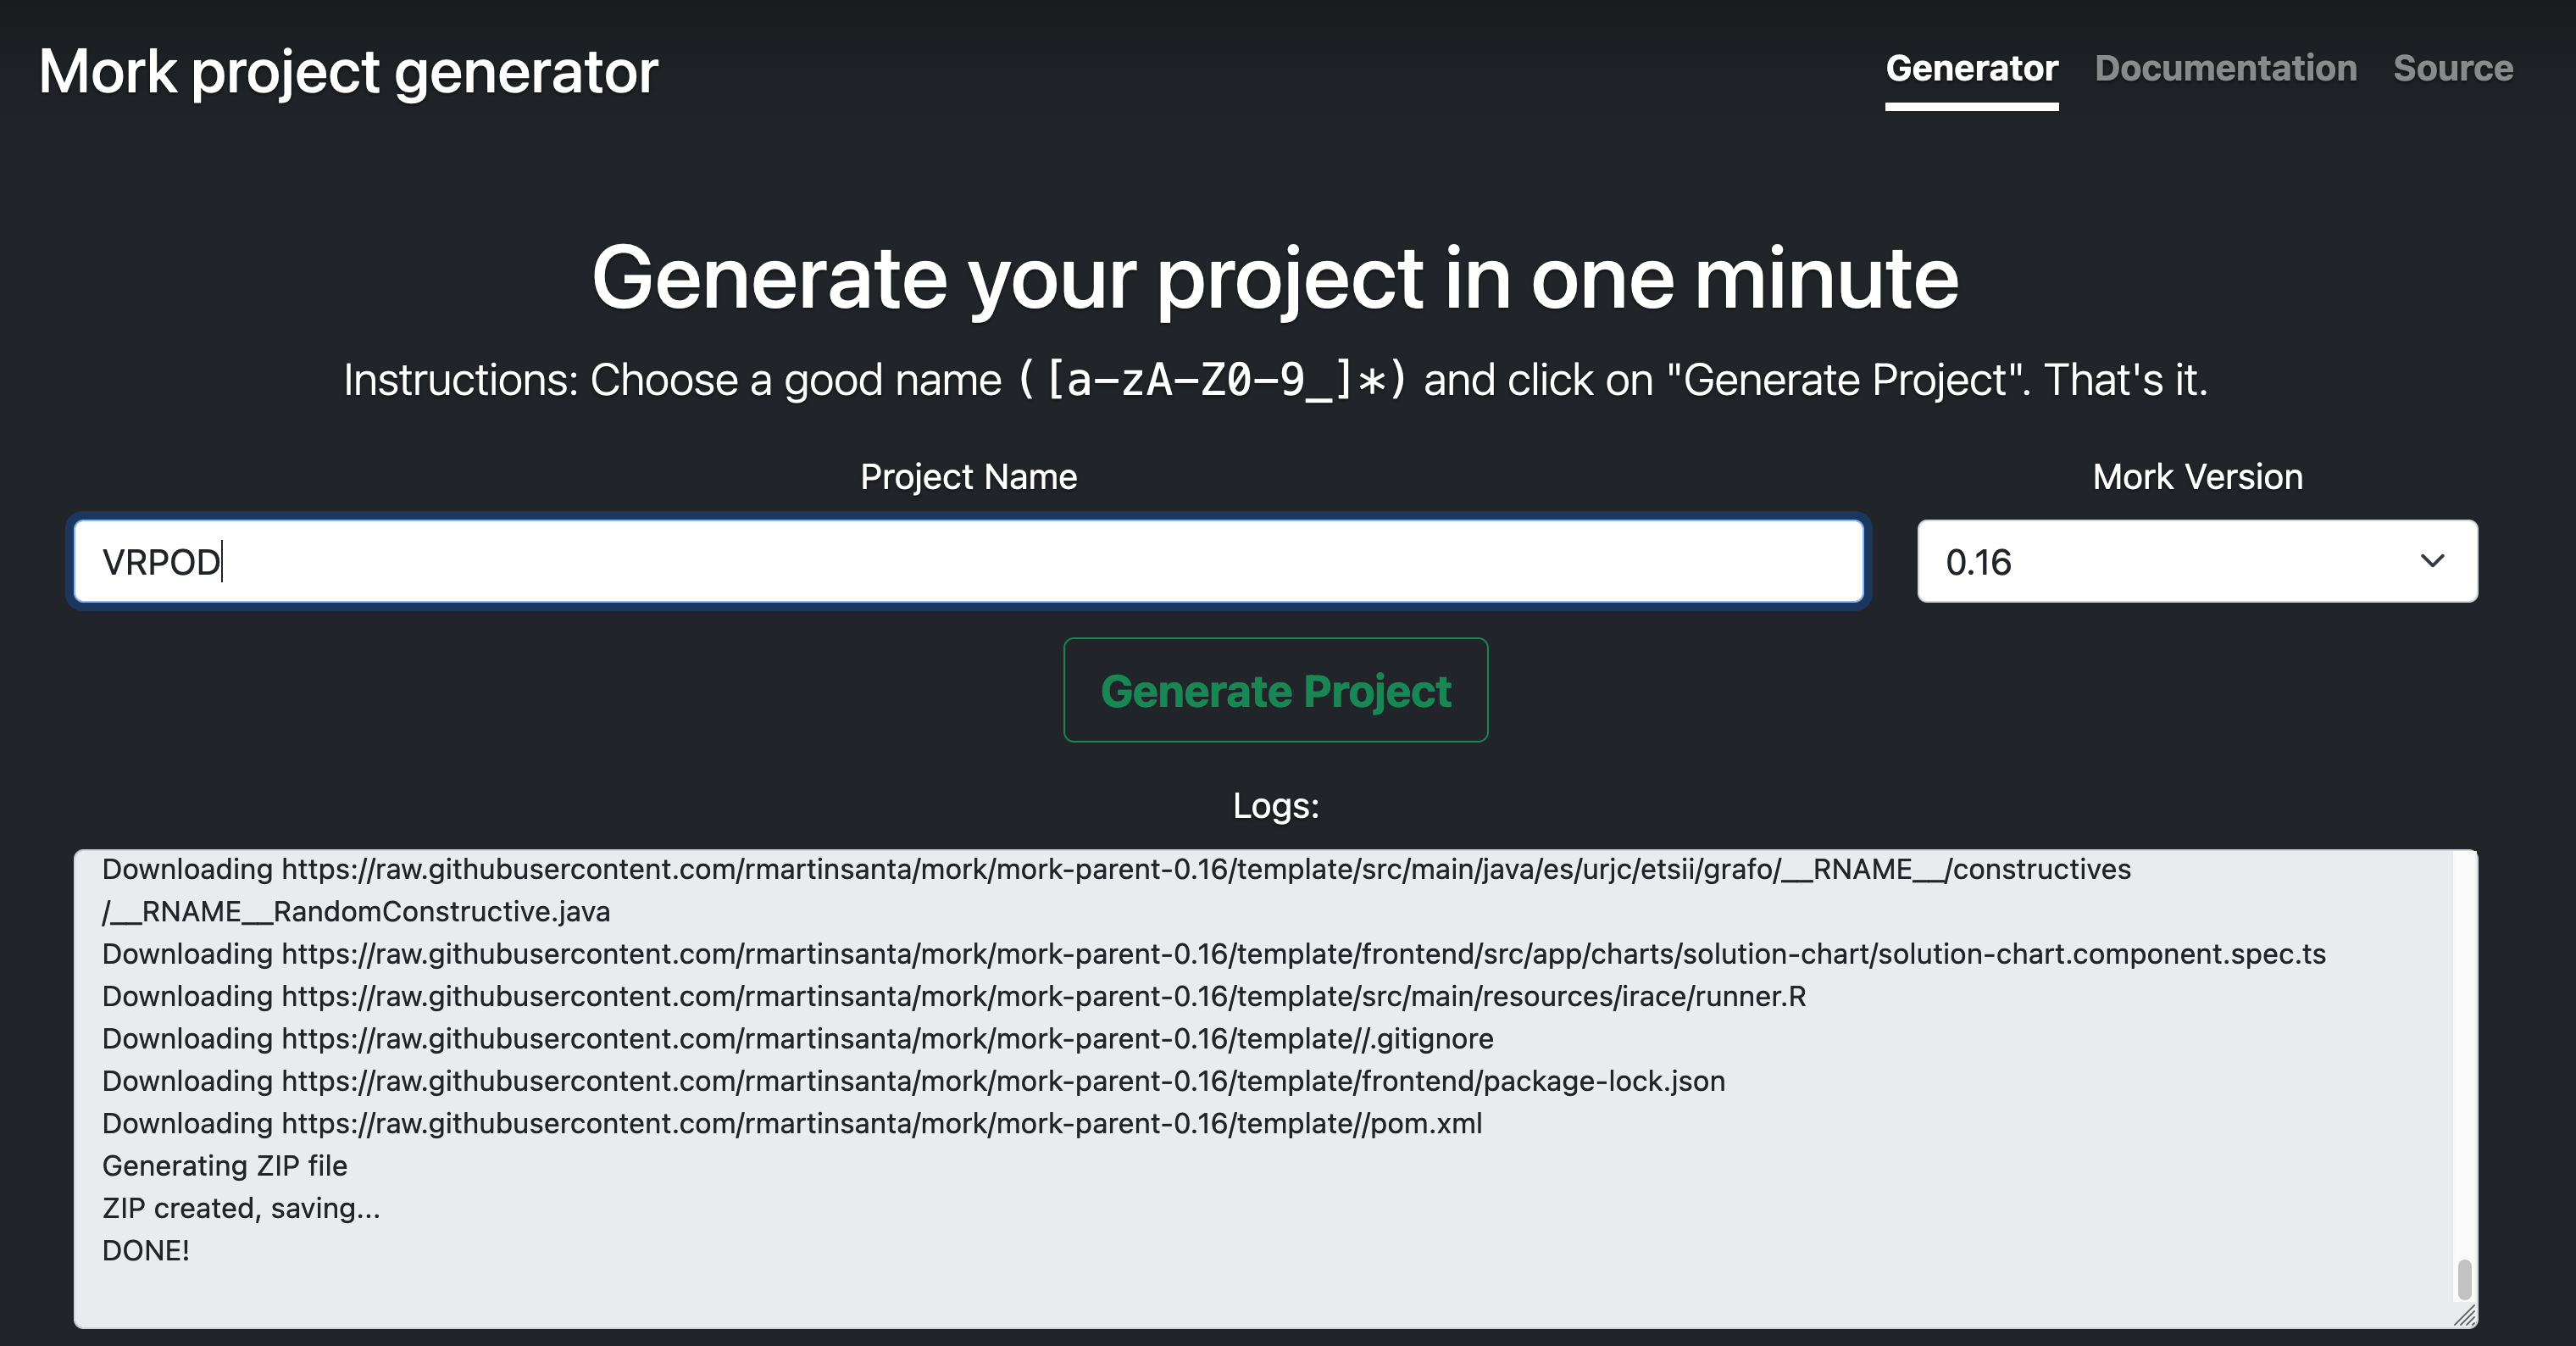Click the logs scrollbar thumb
This screenshot has height=1346, width=2576.
[2464, 1279]
